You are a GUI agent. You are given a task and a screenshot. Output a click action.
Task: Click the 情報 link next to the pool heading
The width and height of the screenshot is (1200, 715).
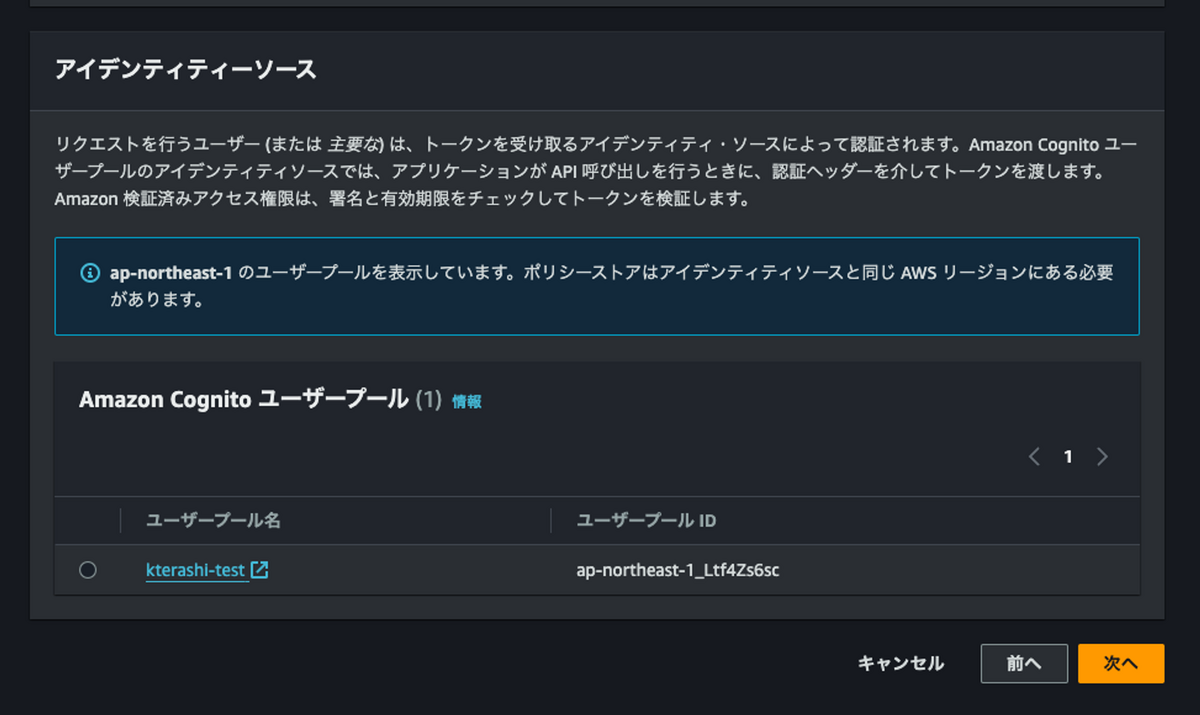[x=466, y=400]
